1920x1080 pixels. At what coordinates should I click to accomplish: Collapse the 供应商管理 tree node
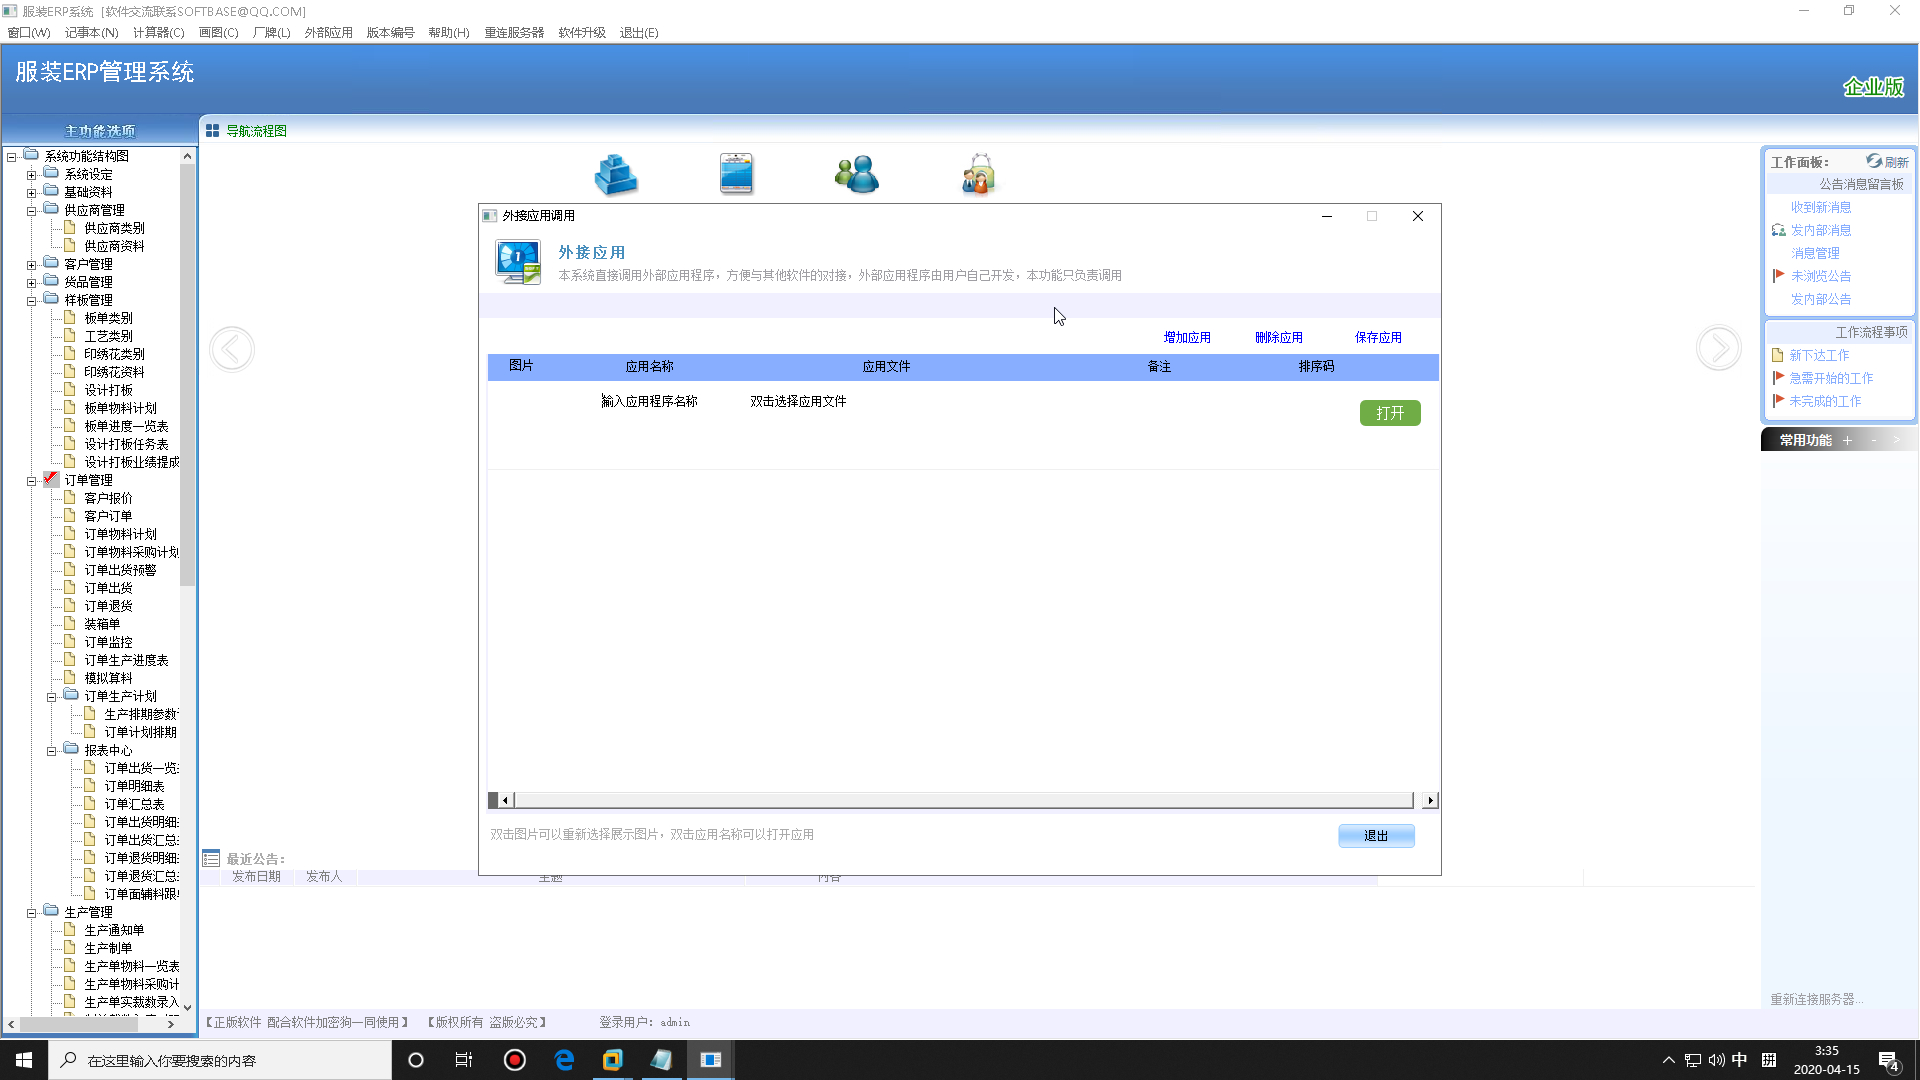(31, 211)
